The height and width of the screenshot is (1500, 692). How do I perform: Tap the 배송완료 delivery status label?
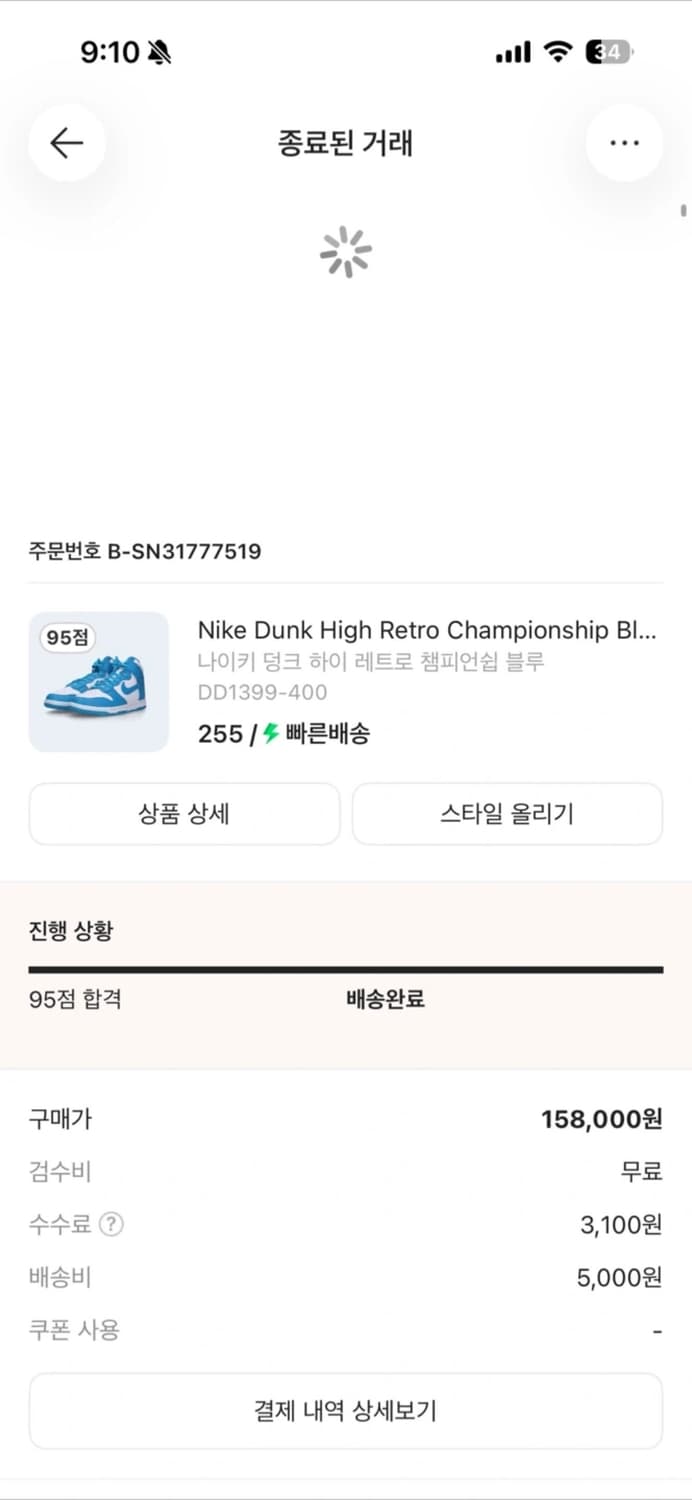pyautogui.click(x=382, y=999)
